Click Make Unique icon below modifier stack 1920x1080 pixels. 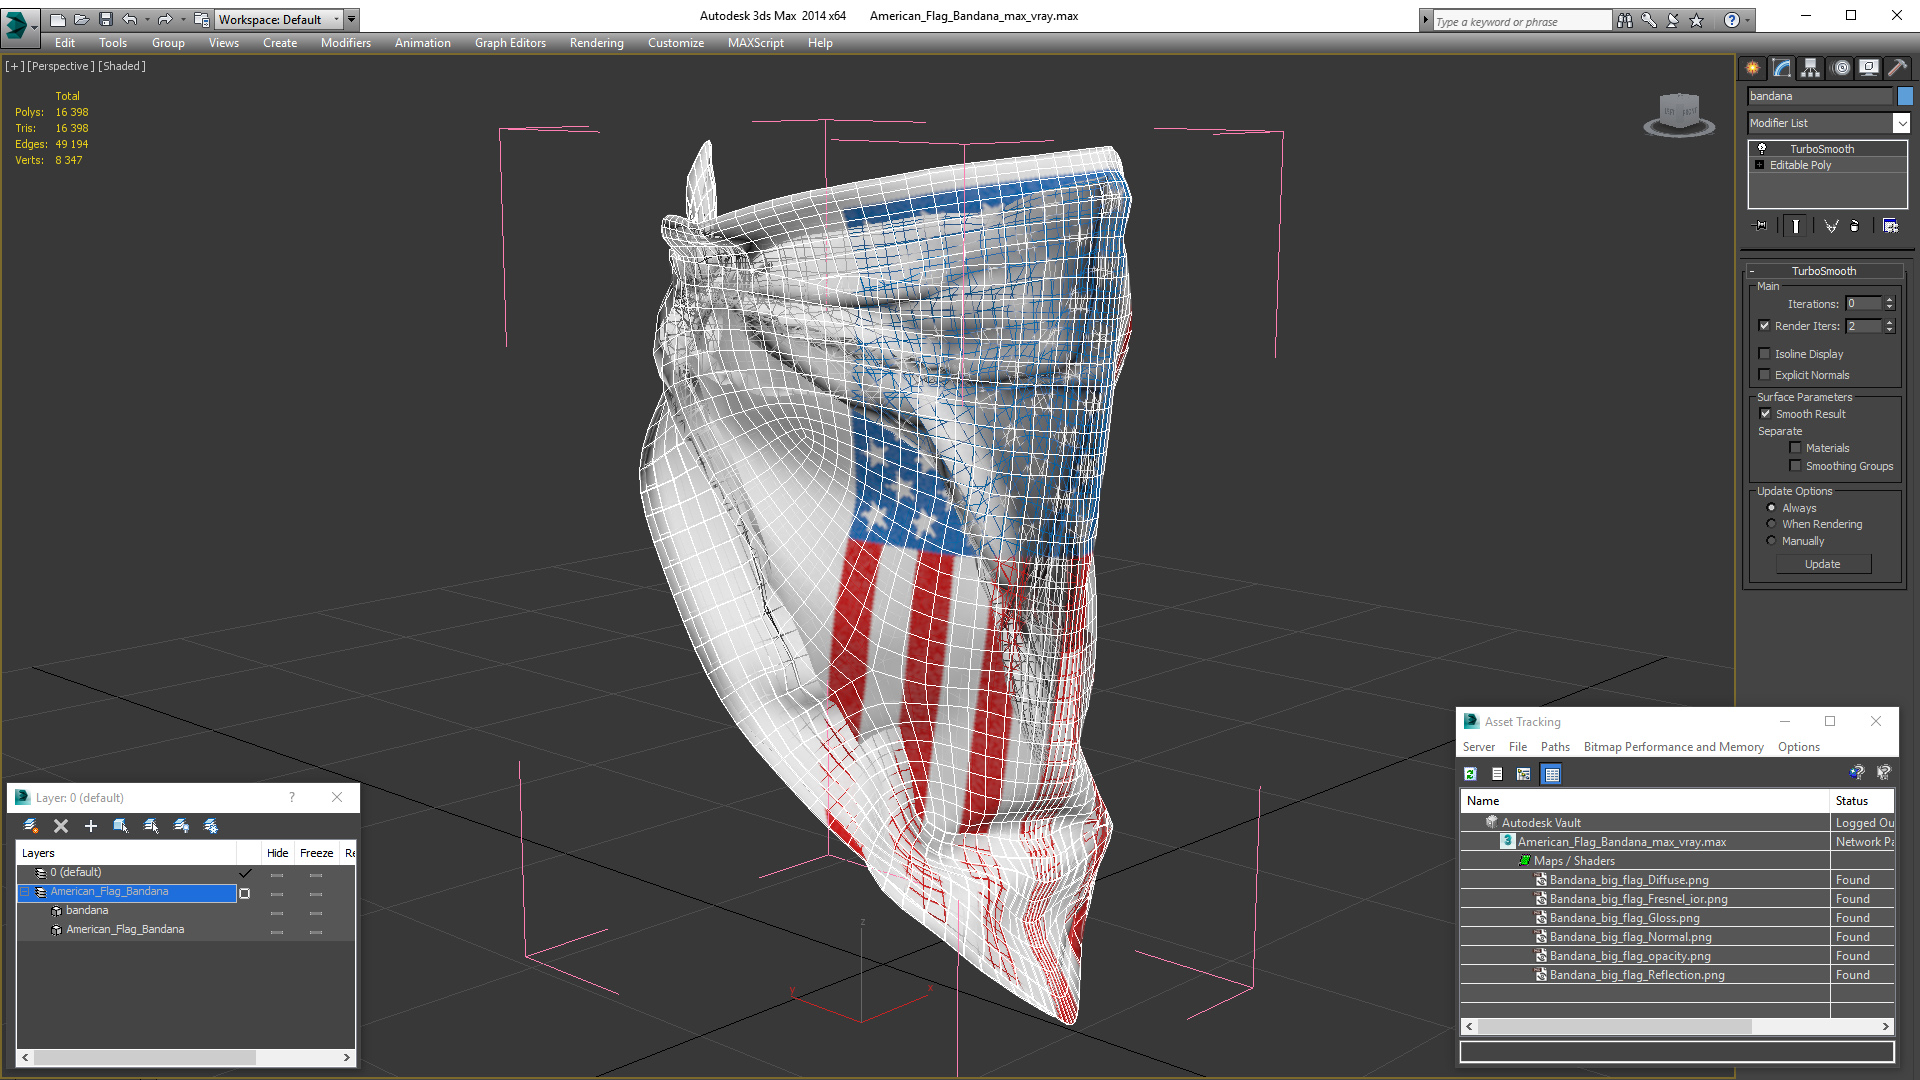(x=1831, y=226)
